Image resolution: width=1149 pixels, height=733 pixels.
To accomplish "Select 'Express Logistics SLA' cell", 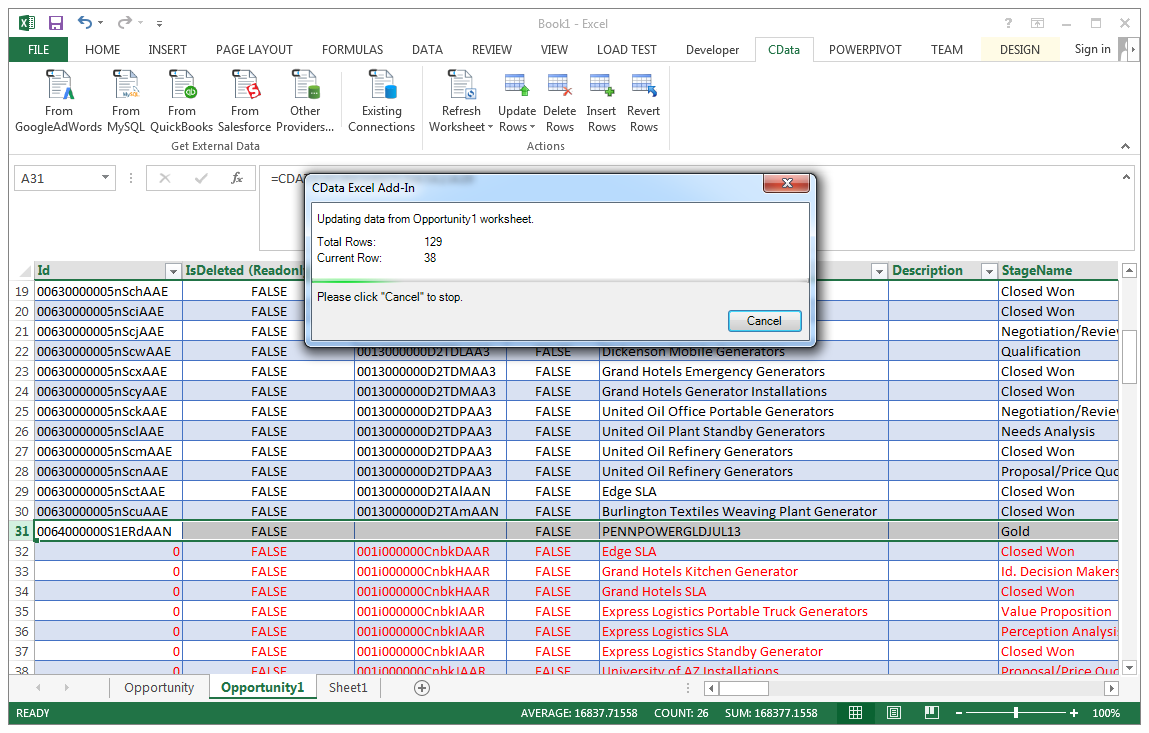I will 743,632.
